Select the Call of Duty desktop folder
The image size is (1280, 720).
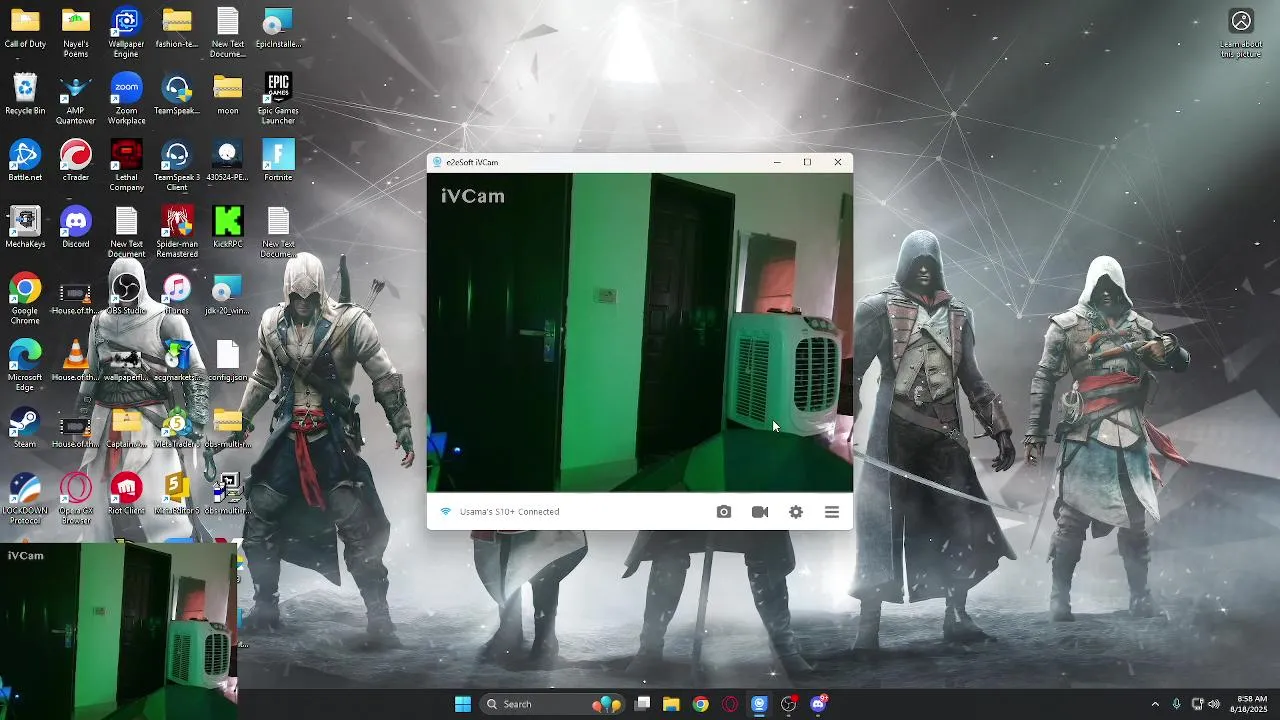[25, 29]
